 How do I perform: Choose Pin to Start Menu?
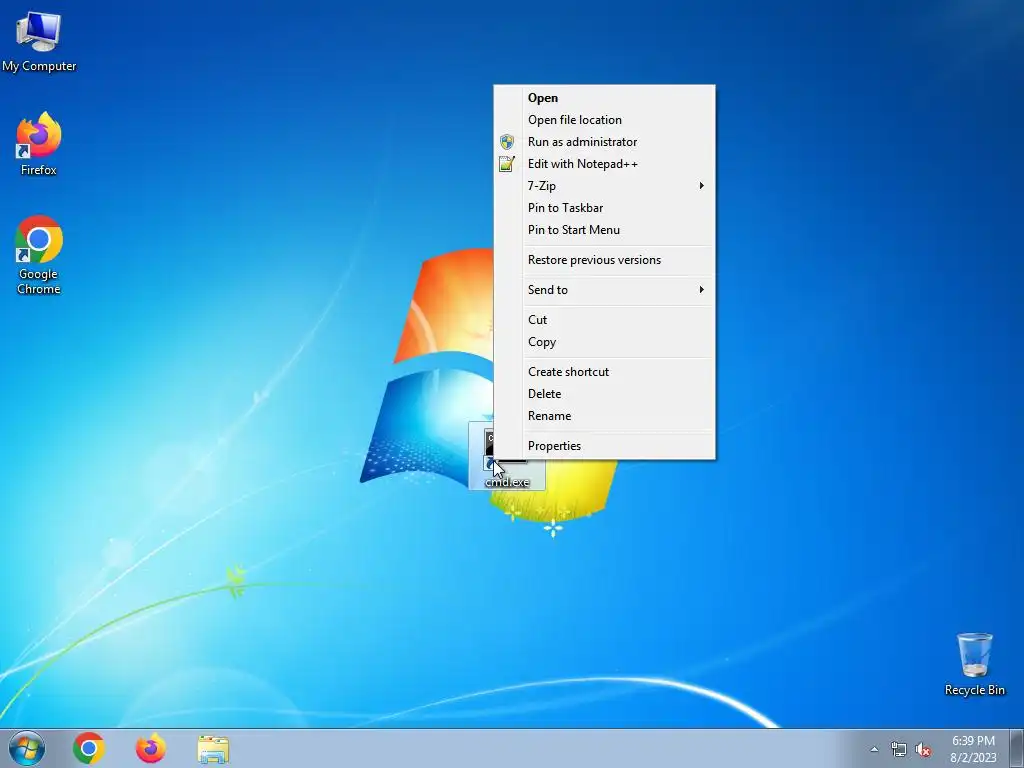click(604, 230)
